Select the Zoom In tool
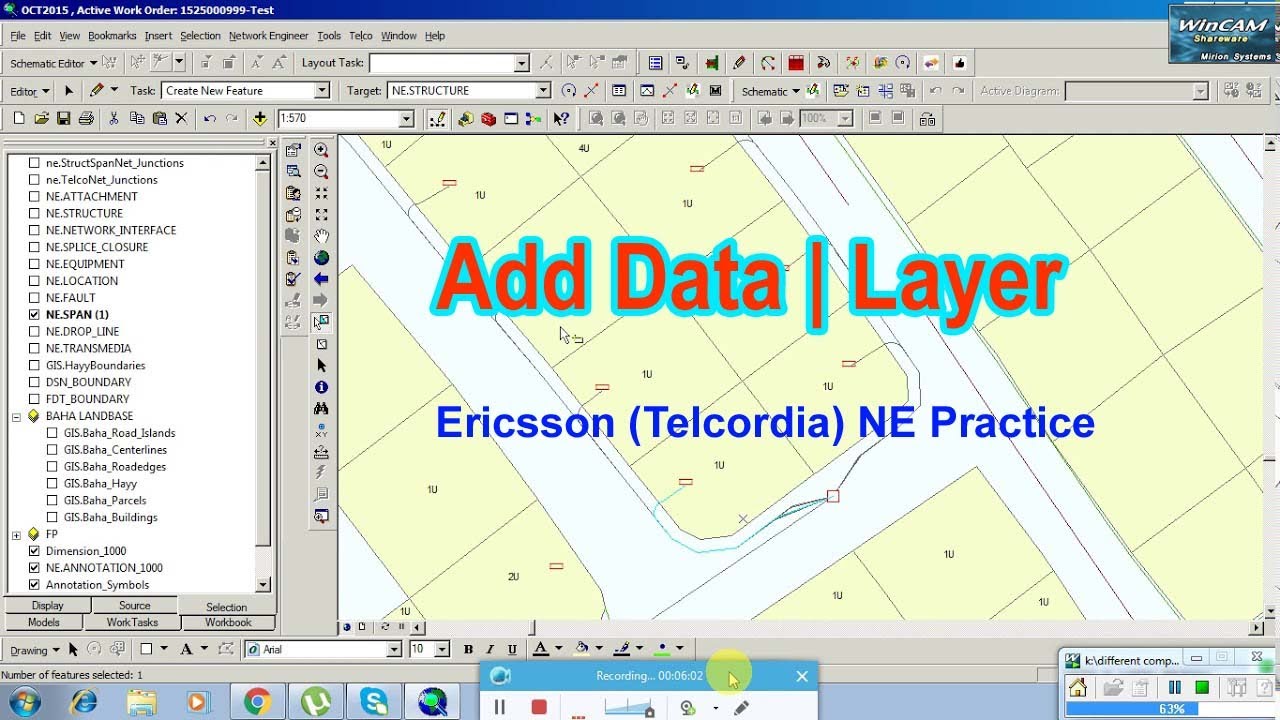This screenshot has height=720, width=1280. coord(321,150)
